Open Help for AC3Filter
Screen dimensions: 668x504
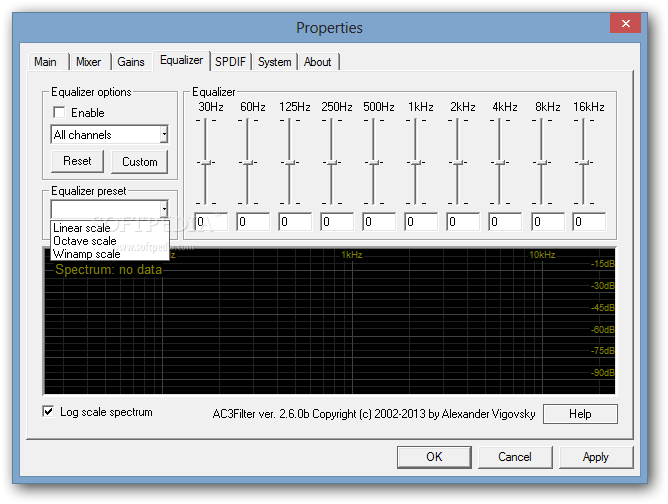(580, 414)
